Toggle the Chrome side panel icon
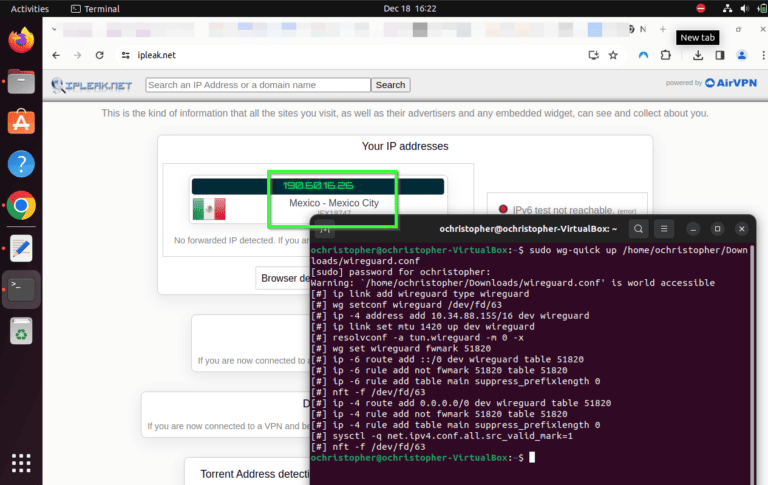The height and width of the screenshot is (485, 768). 719,55
